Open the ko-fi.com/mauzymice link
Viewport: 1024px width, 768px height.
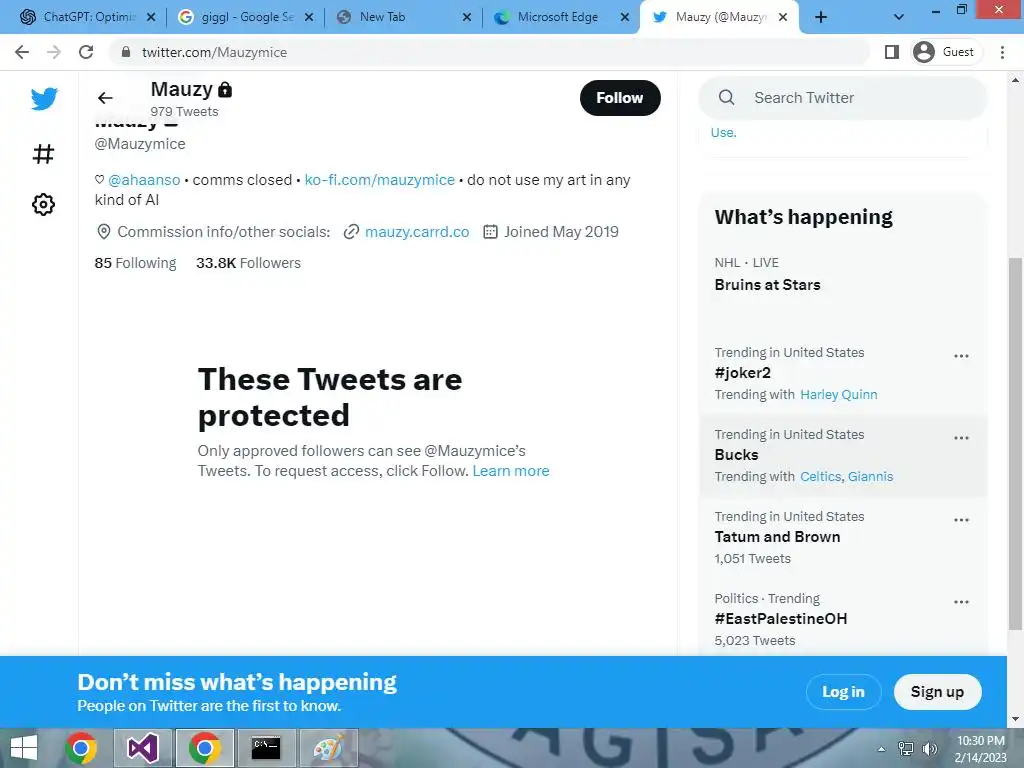pyautogui.click(x=379, y=180)
